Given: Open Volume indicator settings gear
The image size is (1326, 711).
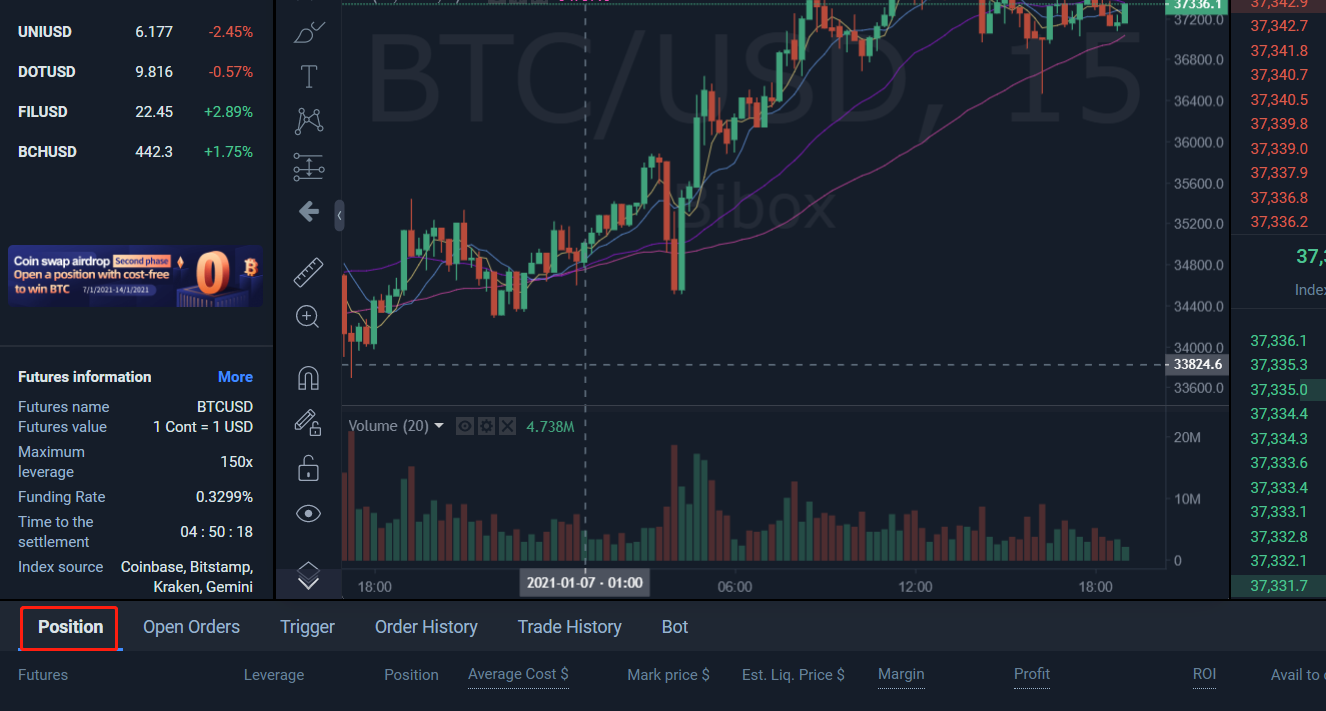Looking at the screenshot, I should click(486, 426).
